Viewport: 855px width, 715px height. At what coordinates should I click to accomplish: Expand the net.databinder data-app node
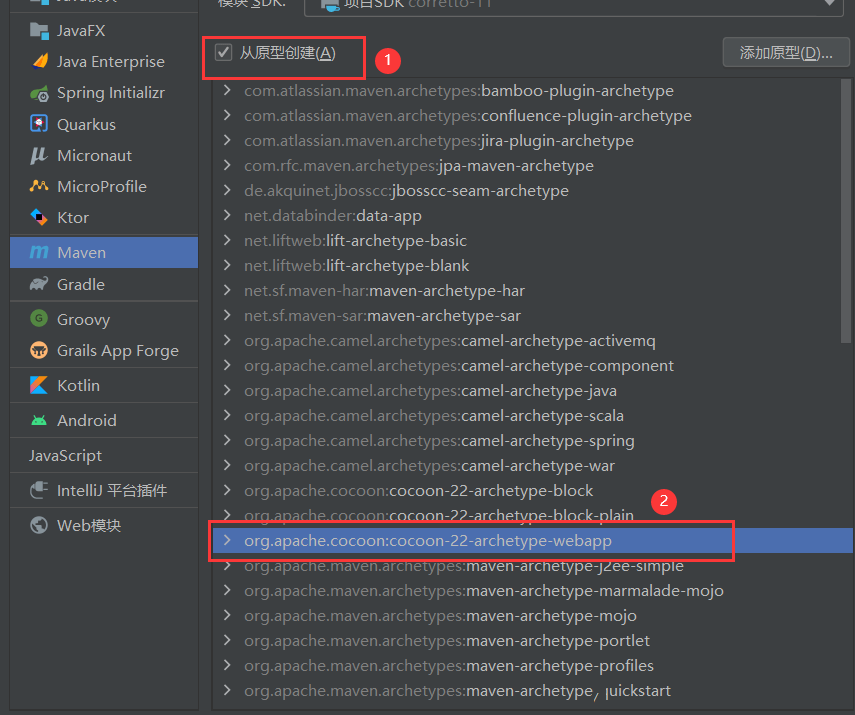click(227, 215)
